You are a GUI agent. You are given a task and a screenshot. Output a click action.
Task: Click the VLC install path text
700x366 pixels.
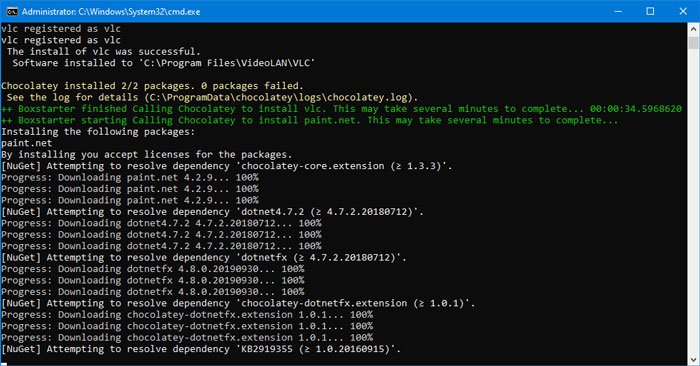point(229,63)
